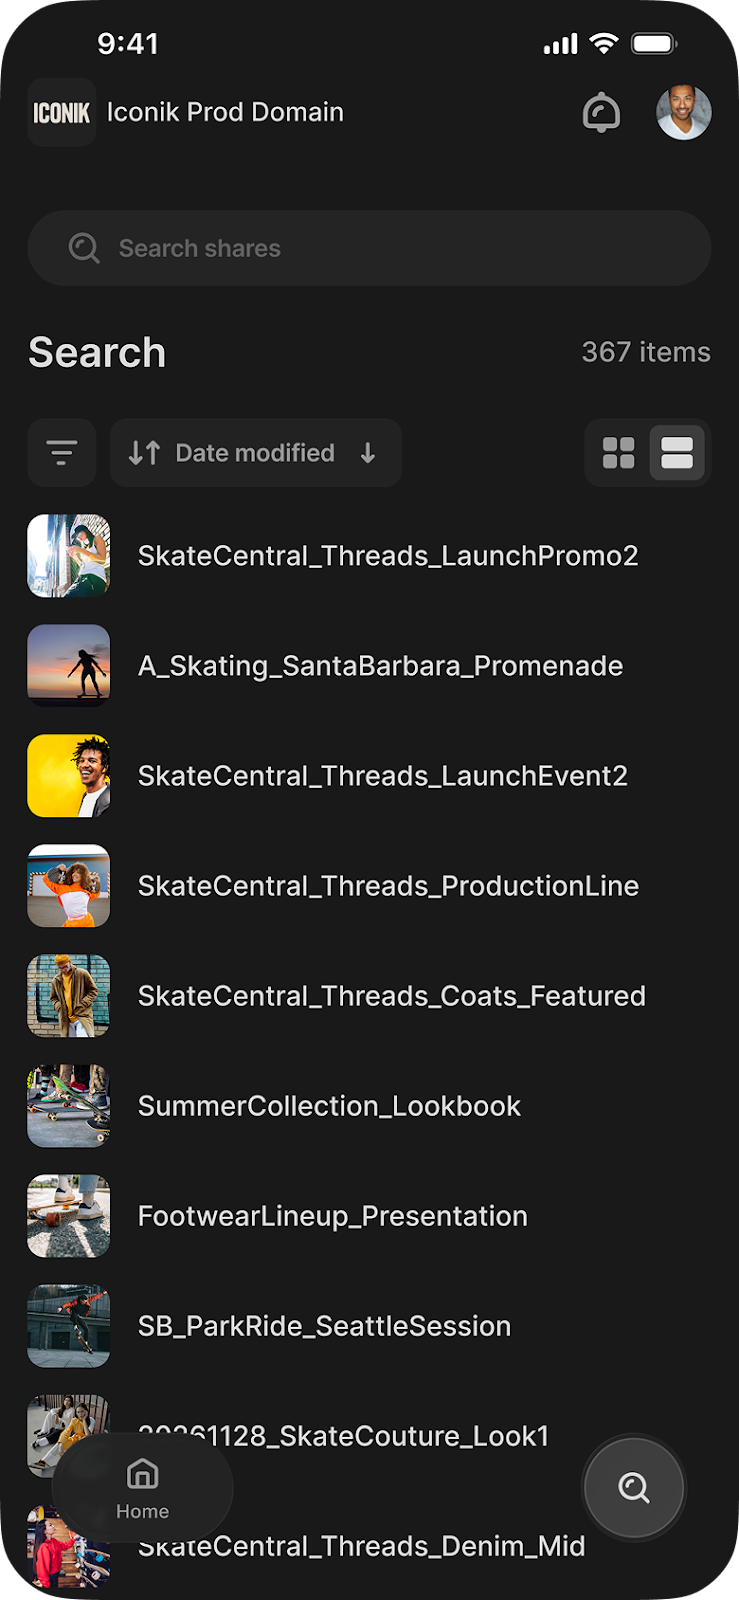Open the Iconik Prod Domain title
Screen dimensions: 739x1600
225,112
